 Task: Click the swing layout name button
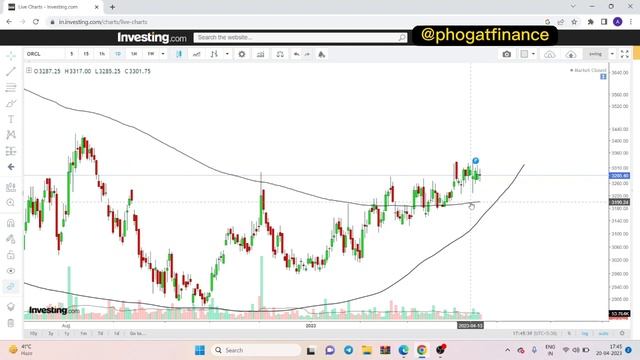click(595, 54)
